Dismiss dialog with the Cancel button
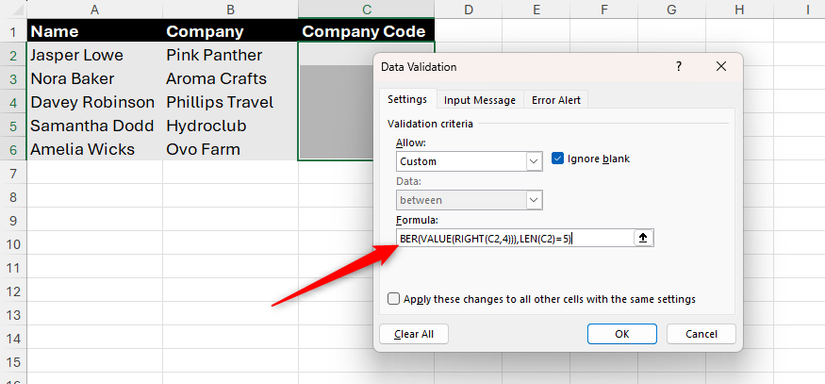Viewport: 825px width, 384px height. pos(701,334)
